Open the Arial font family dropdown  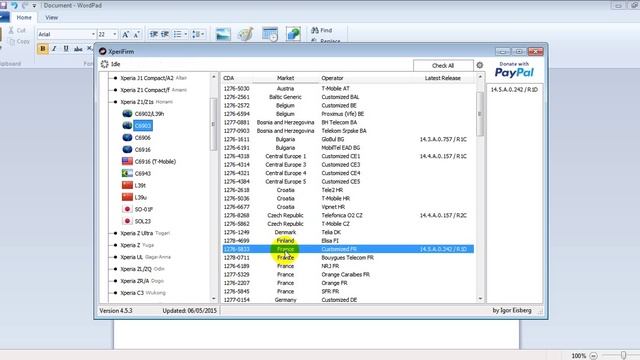click(93, 34)
